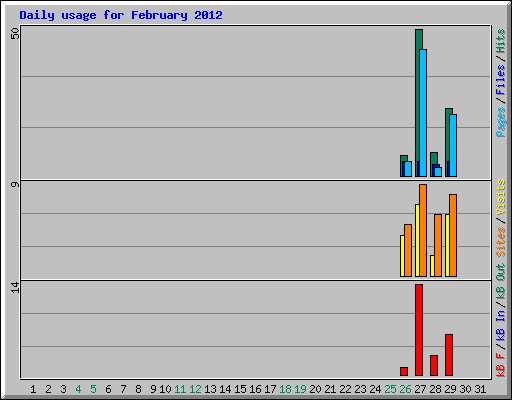Click the day "30" label on the x-axis
Image resolution: width=512 pixels, height=400 pixels.
465,389
